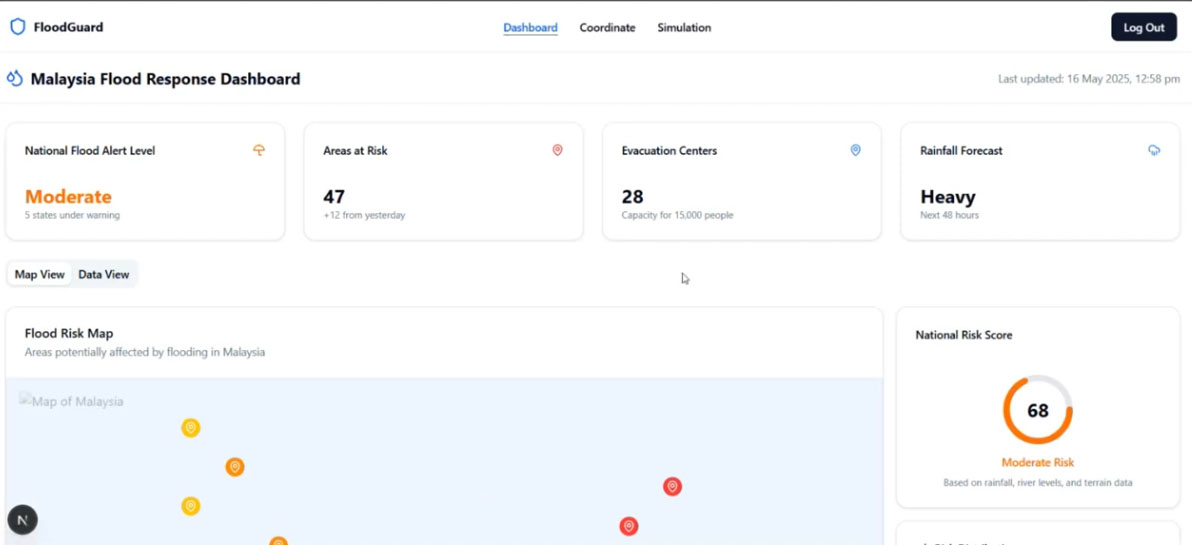
Task: Click blue pin icon in Evacuation Centers card
Action: click(x=855, y=151)
